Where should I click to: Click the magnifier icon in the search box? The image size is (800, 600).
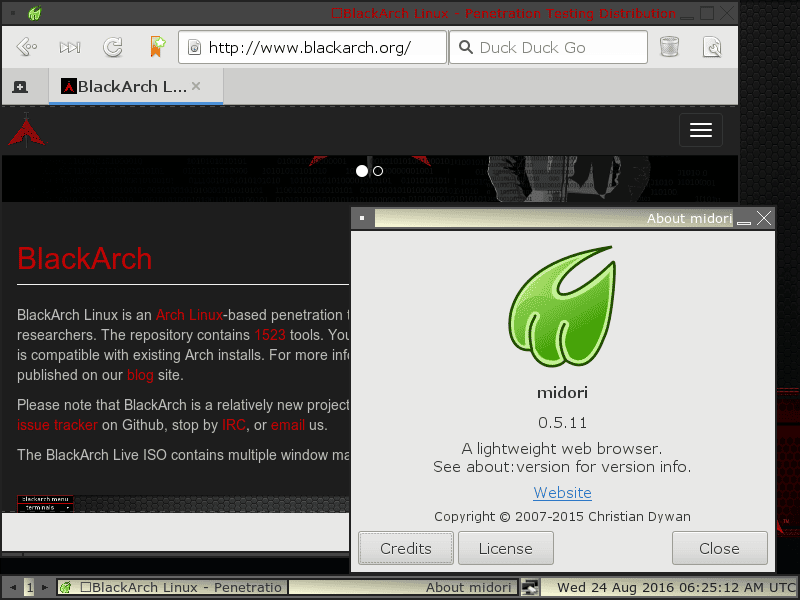pyautogui.click(x=465, y=47)
